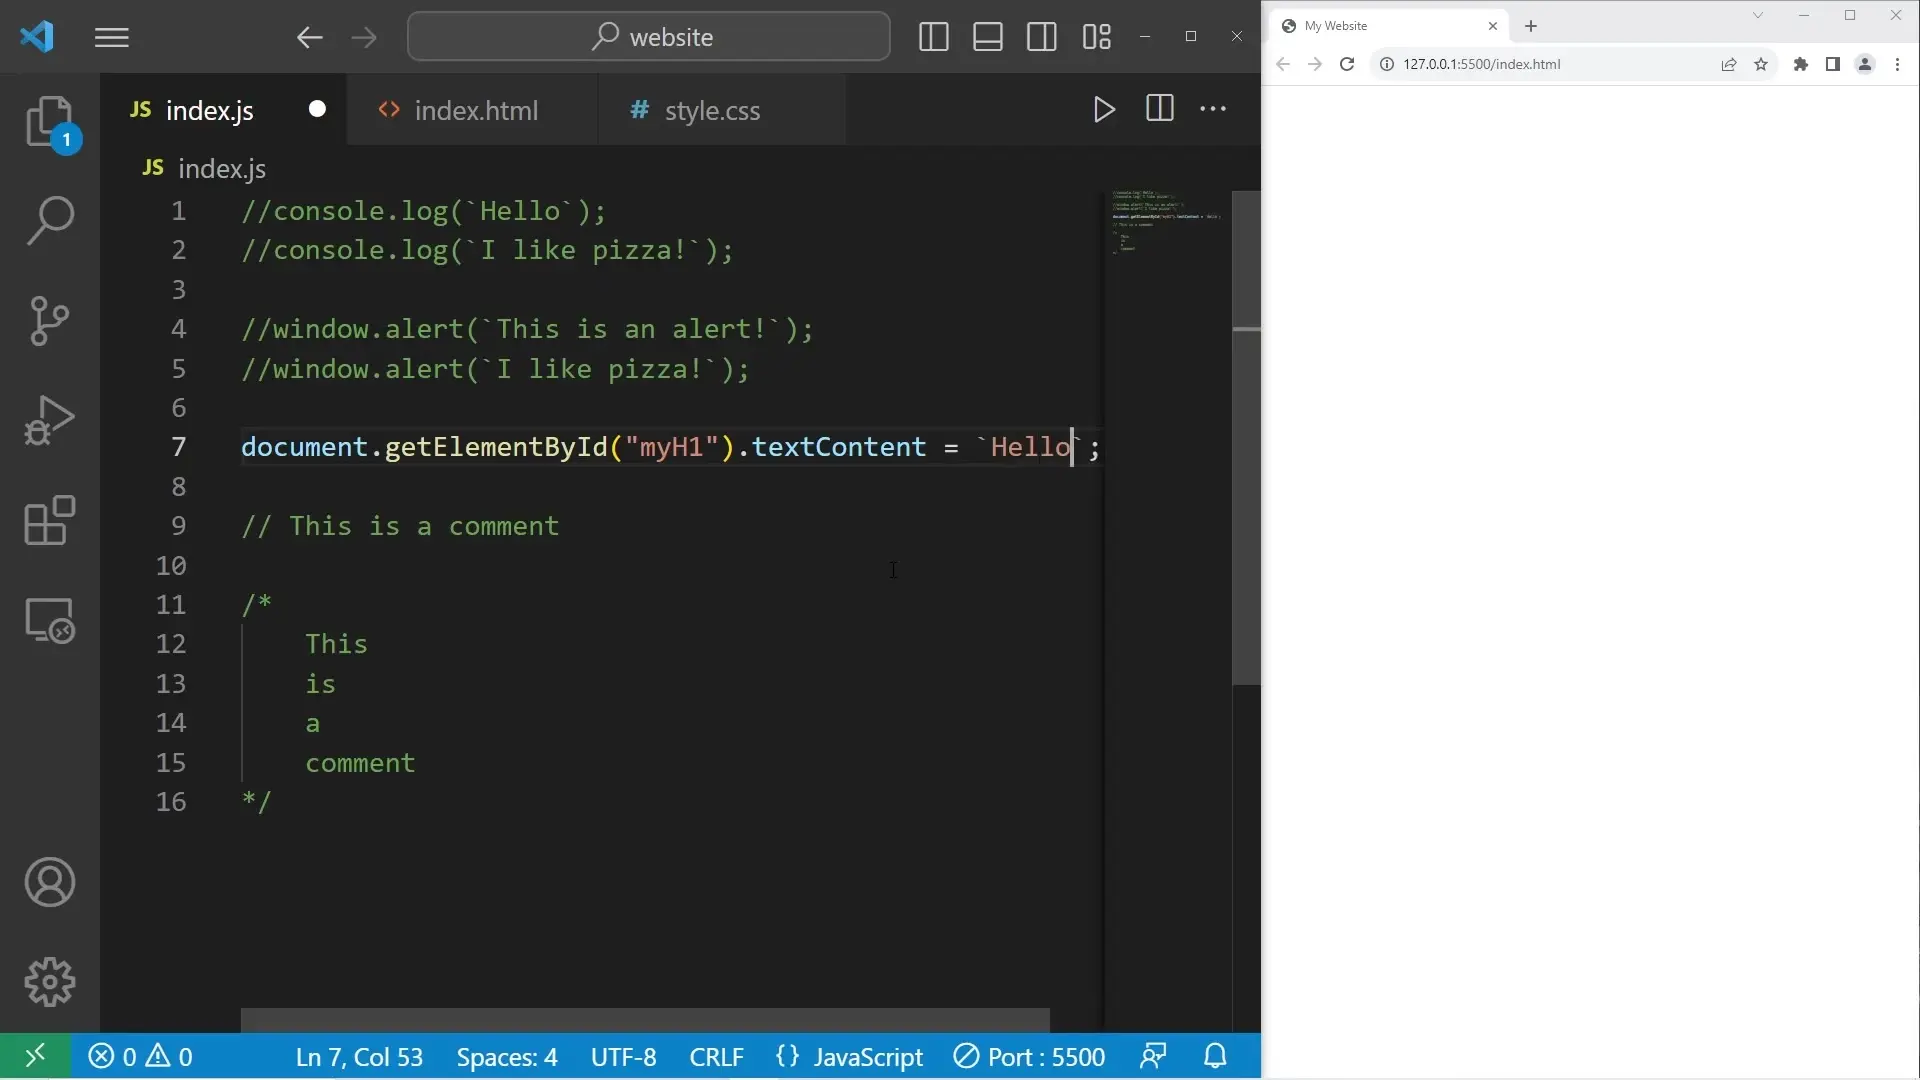Select the My Website browser tab

(1386, 26)
